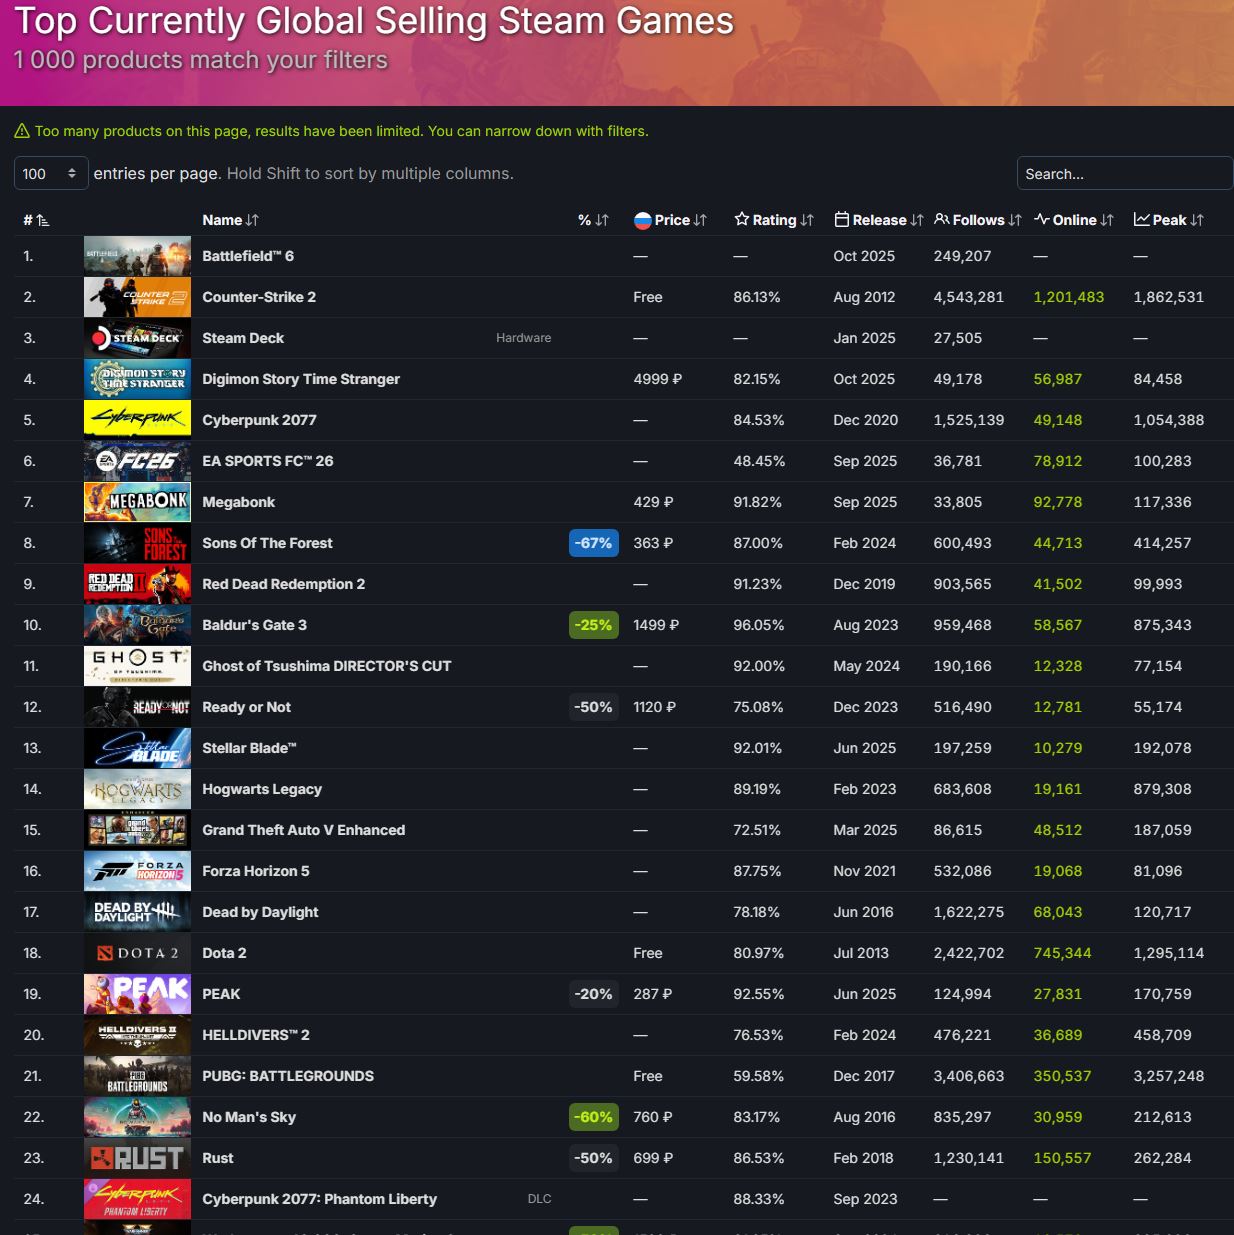Sort by Rating star column

(774, 220)
